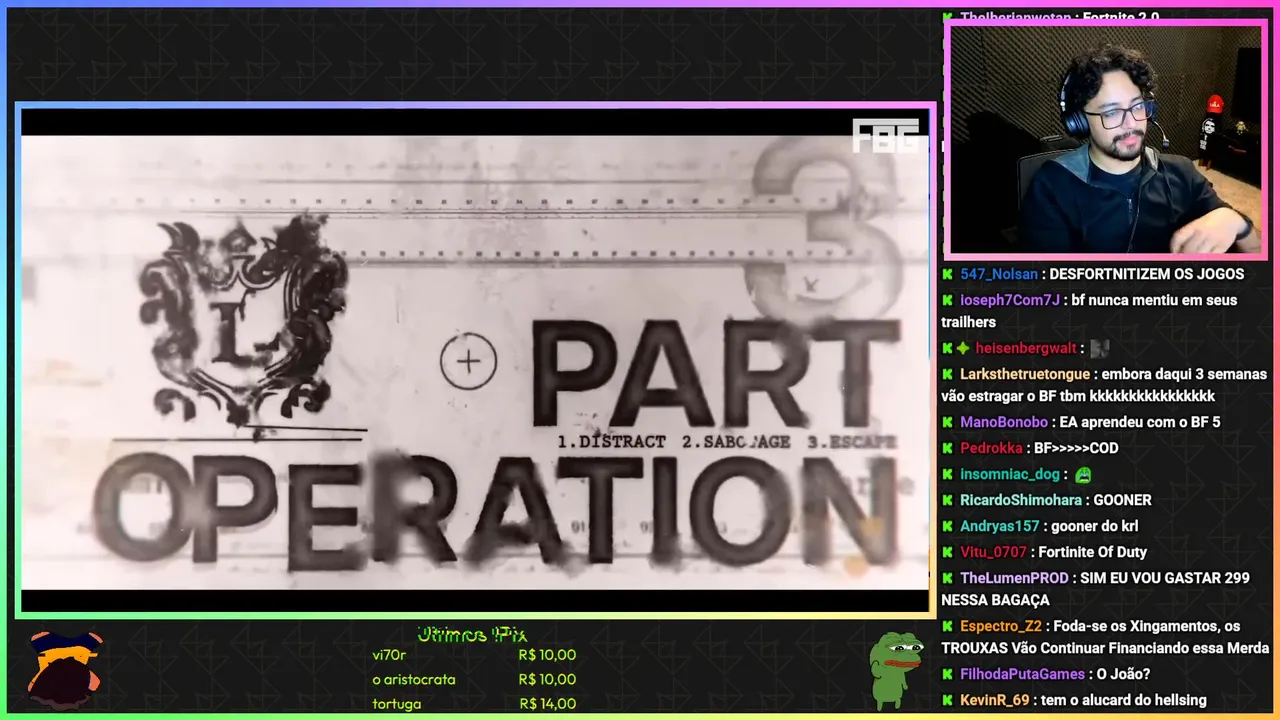Click the Kick badge beside Andryas157
Viewport: 1280px width, 720px height.
[947, 526]
